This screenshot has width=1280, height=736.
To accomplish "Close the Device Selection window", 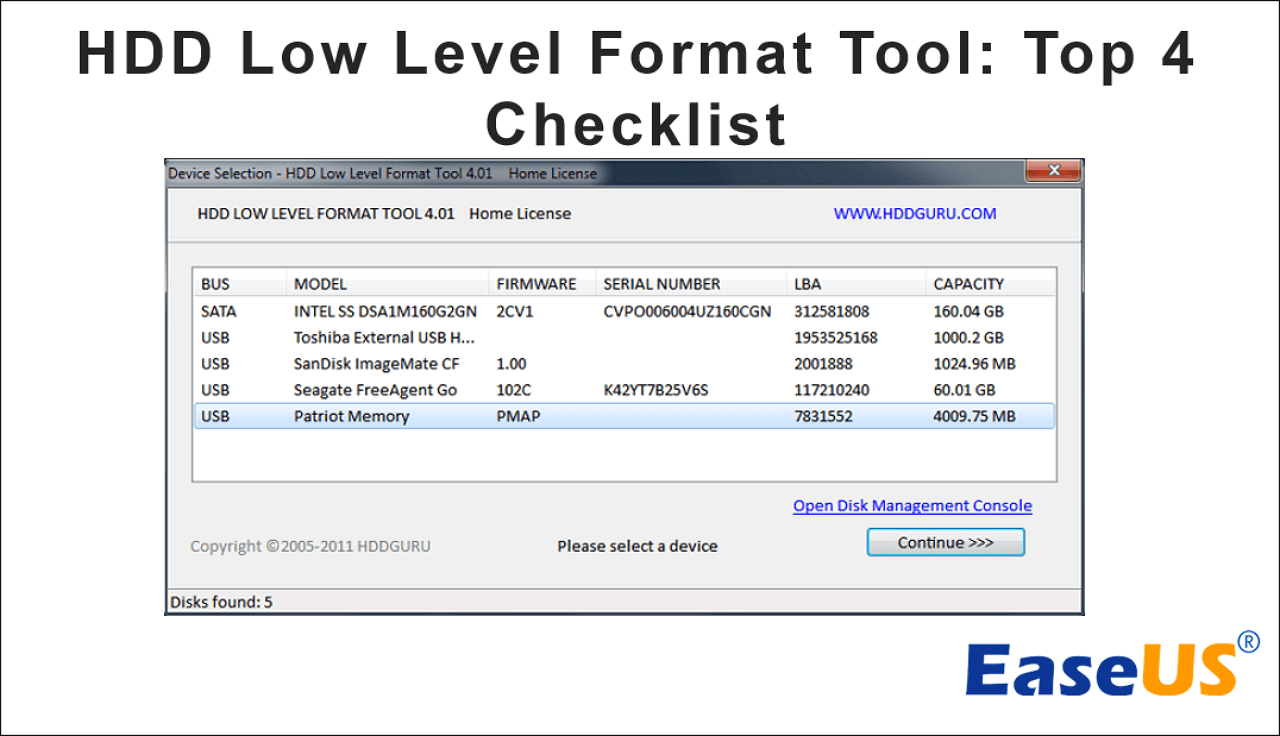I will pos(1053,171).
